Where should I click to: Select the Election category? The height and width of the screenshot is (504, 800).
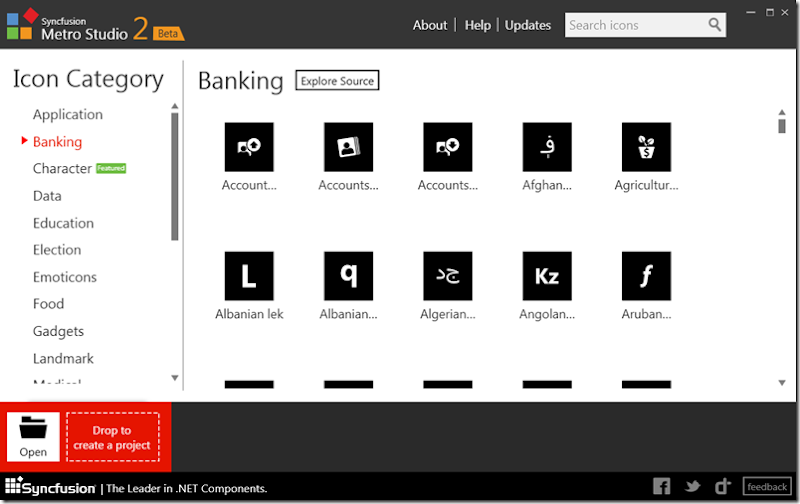tap(57, 249)
